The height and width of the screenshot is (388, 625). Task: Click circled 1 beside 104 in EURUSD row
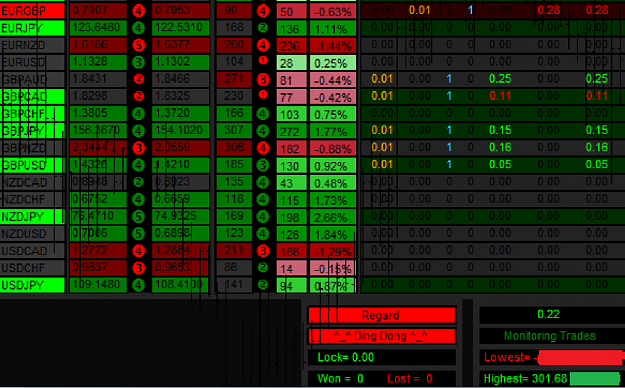pos(263,61)
